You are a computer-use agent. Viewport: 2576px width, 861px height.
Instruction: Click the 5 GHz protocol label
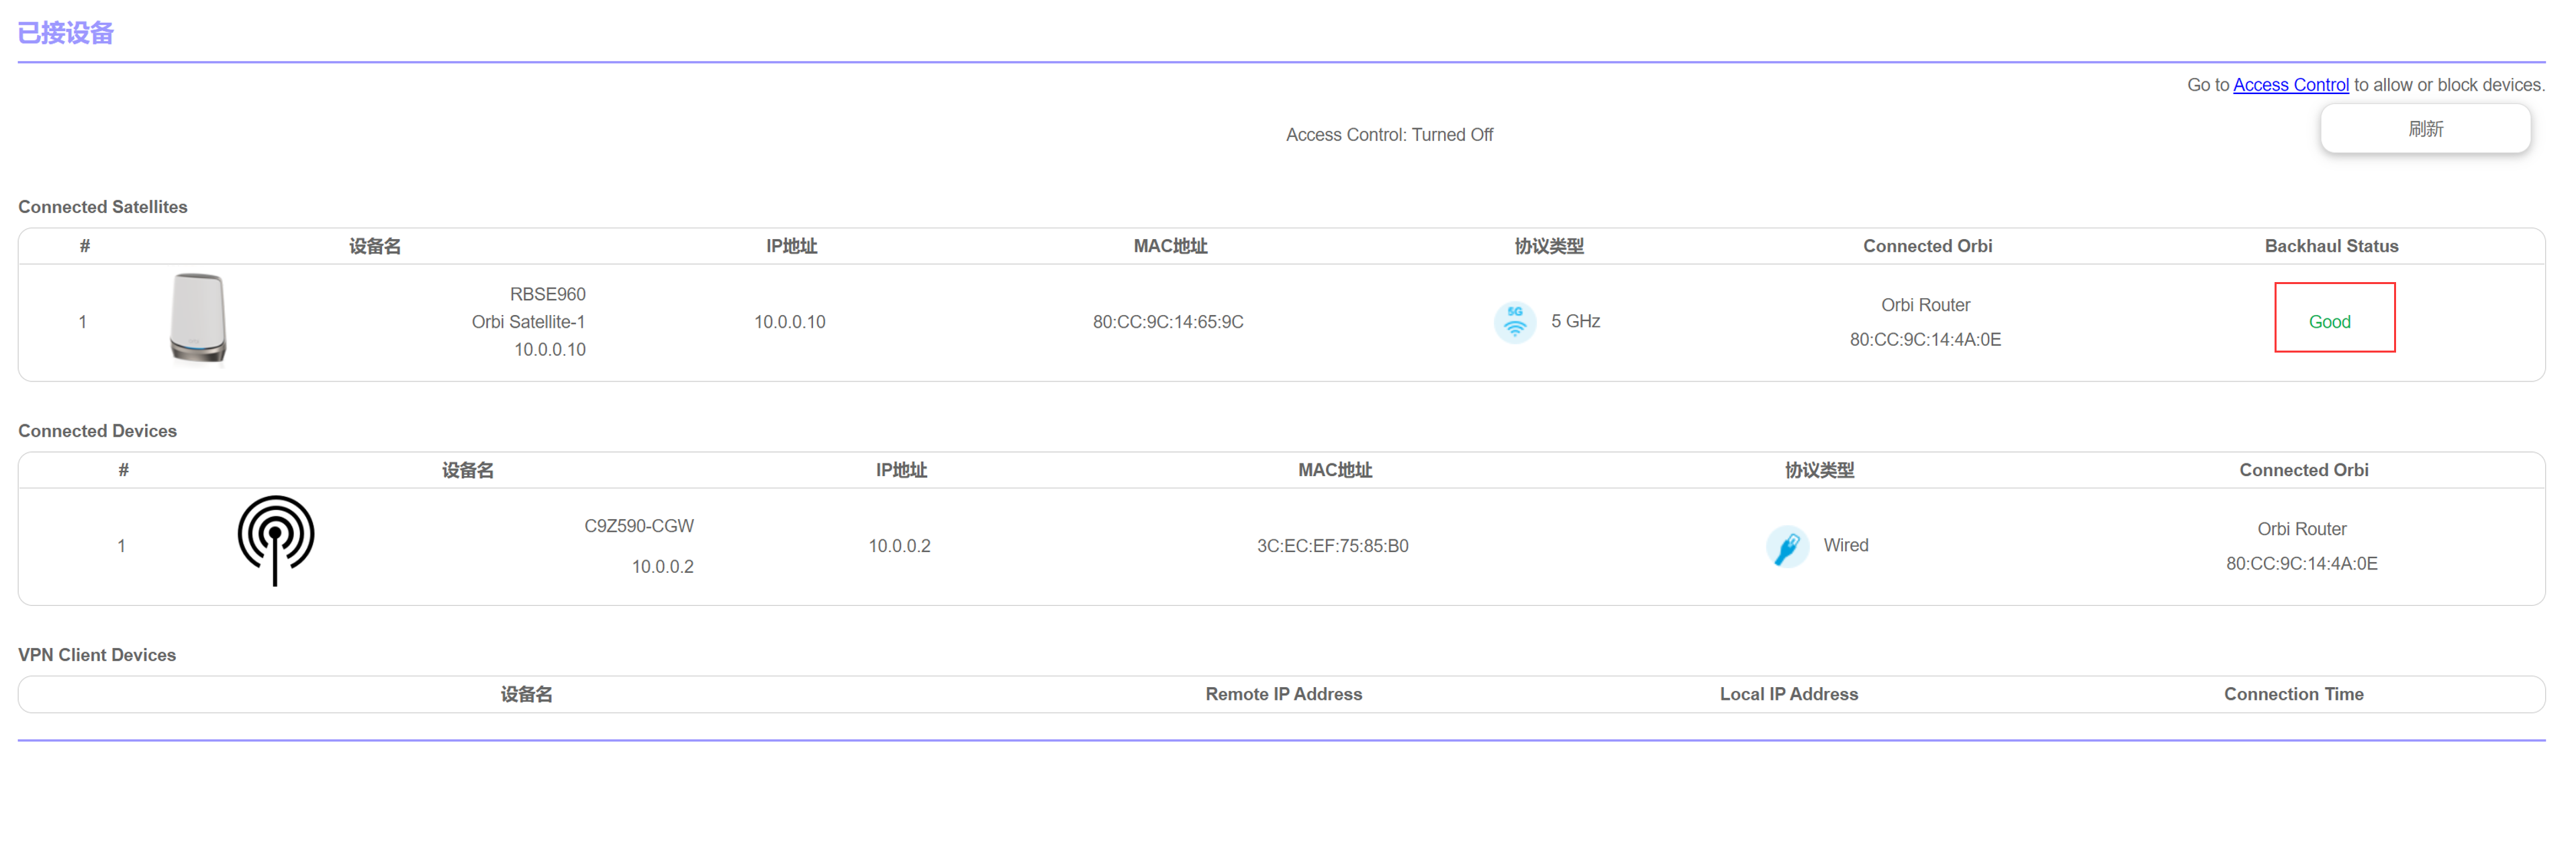[1574, 321]
